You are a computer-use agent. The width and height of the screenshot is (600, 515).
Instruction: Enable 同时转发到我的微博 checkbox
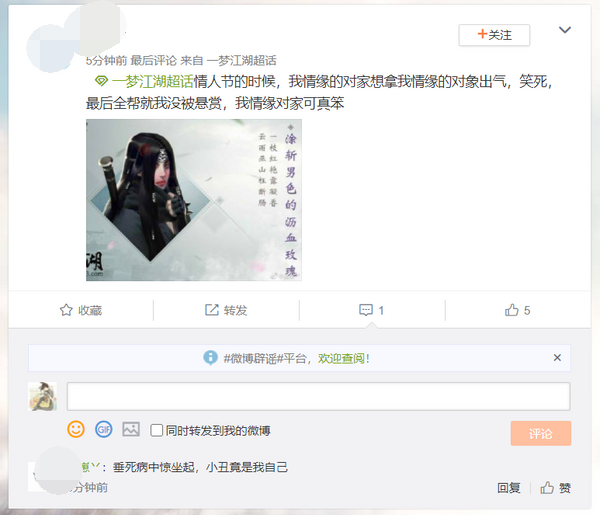point(156,430)
